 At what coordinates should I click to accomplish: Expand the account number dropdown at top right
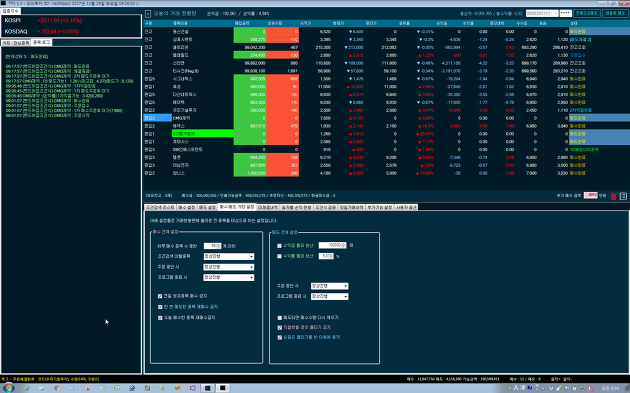tap(556, 13)
